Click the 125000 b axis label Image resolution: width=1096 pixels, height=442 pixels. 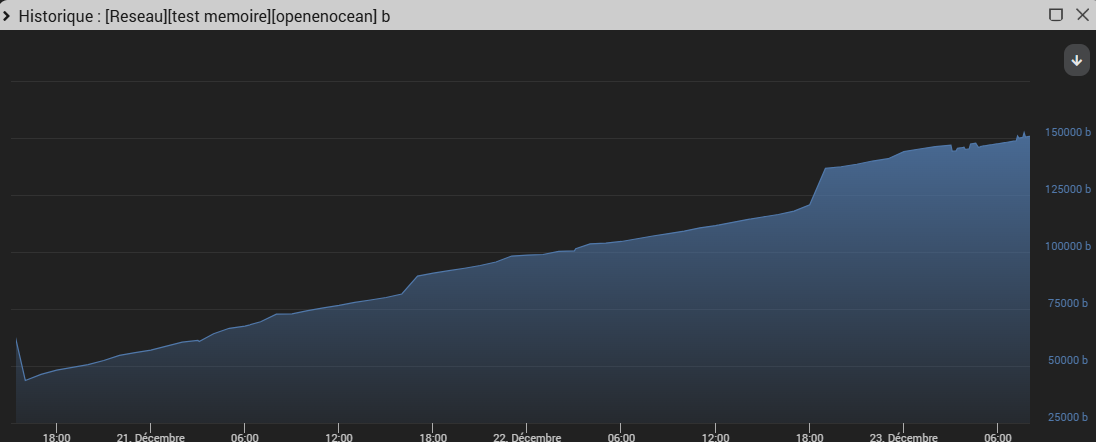pos(1067,190)
